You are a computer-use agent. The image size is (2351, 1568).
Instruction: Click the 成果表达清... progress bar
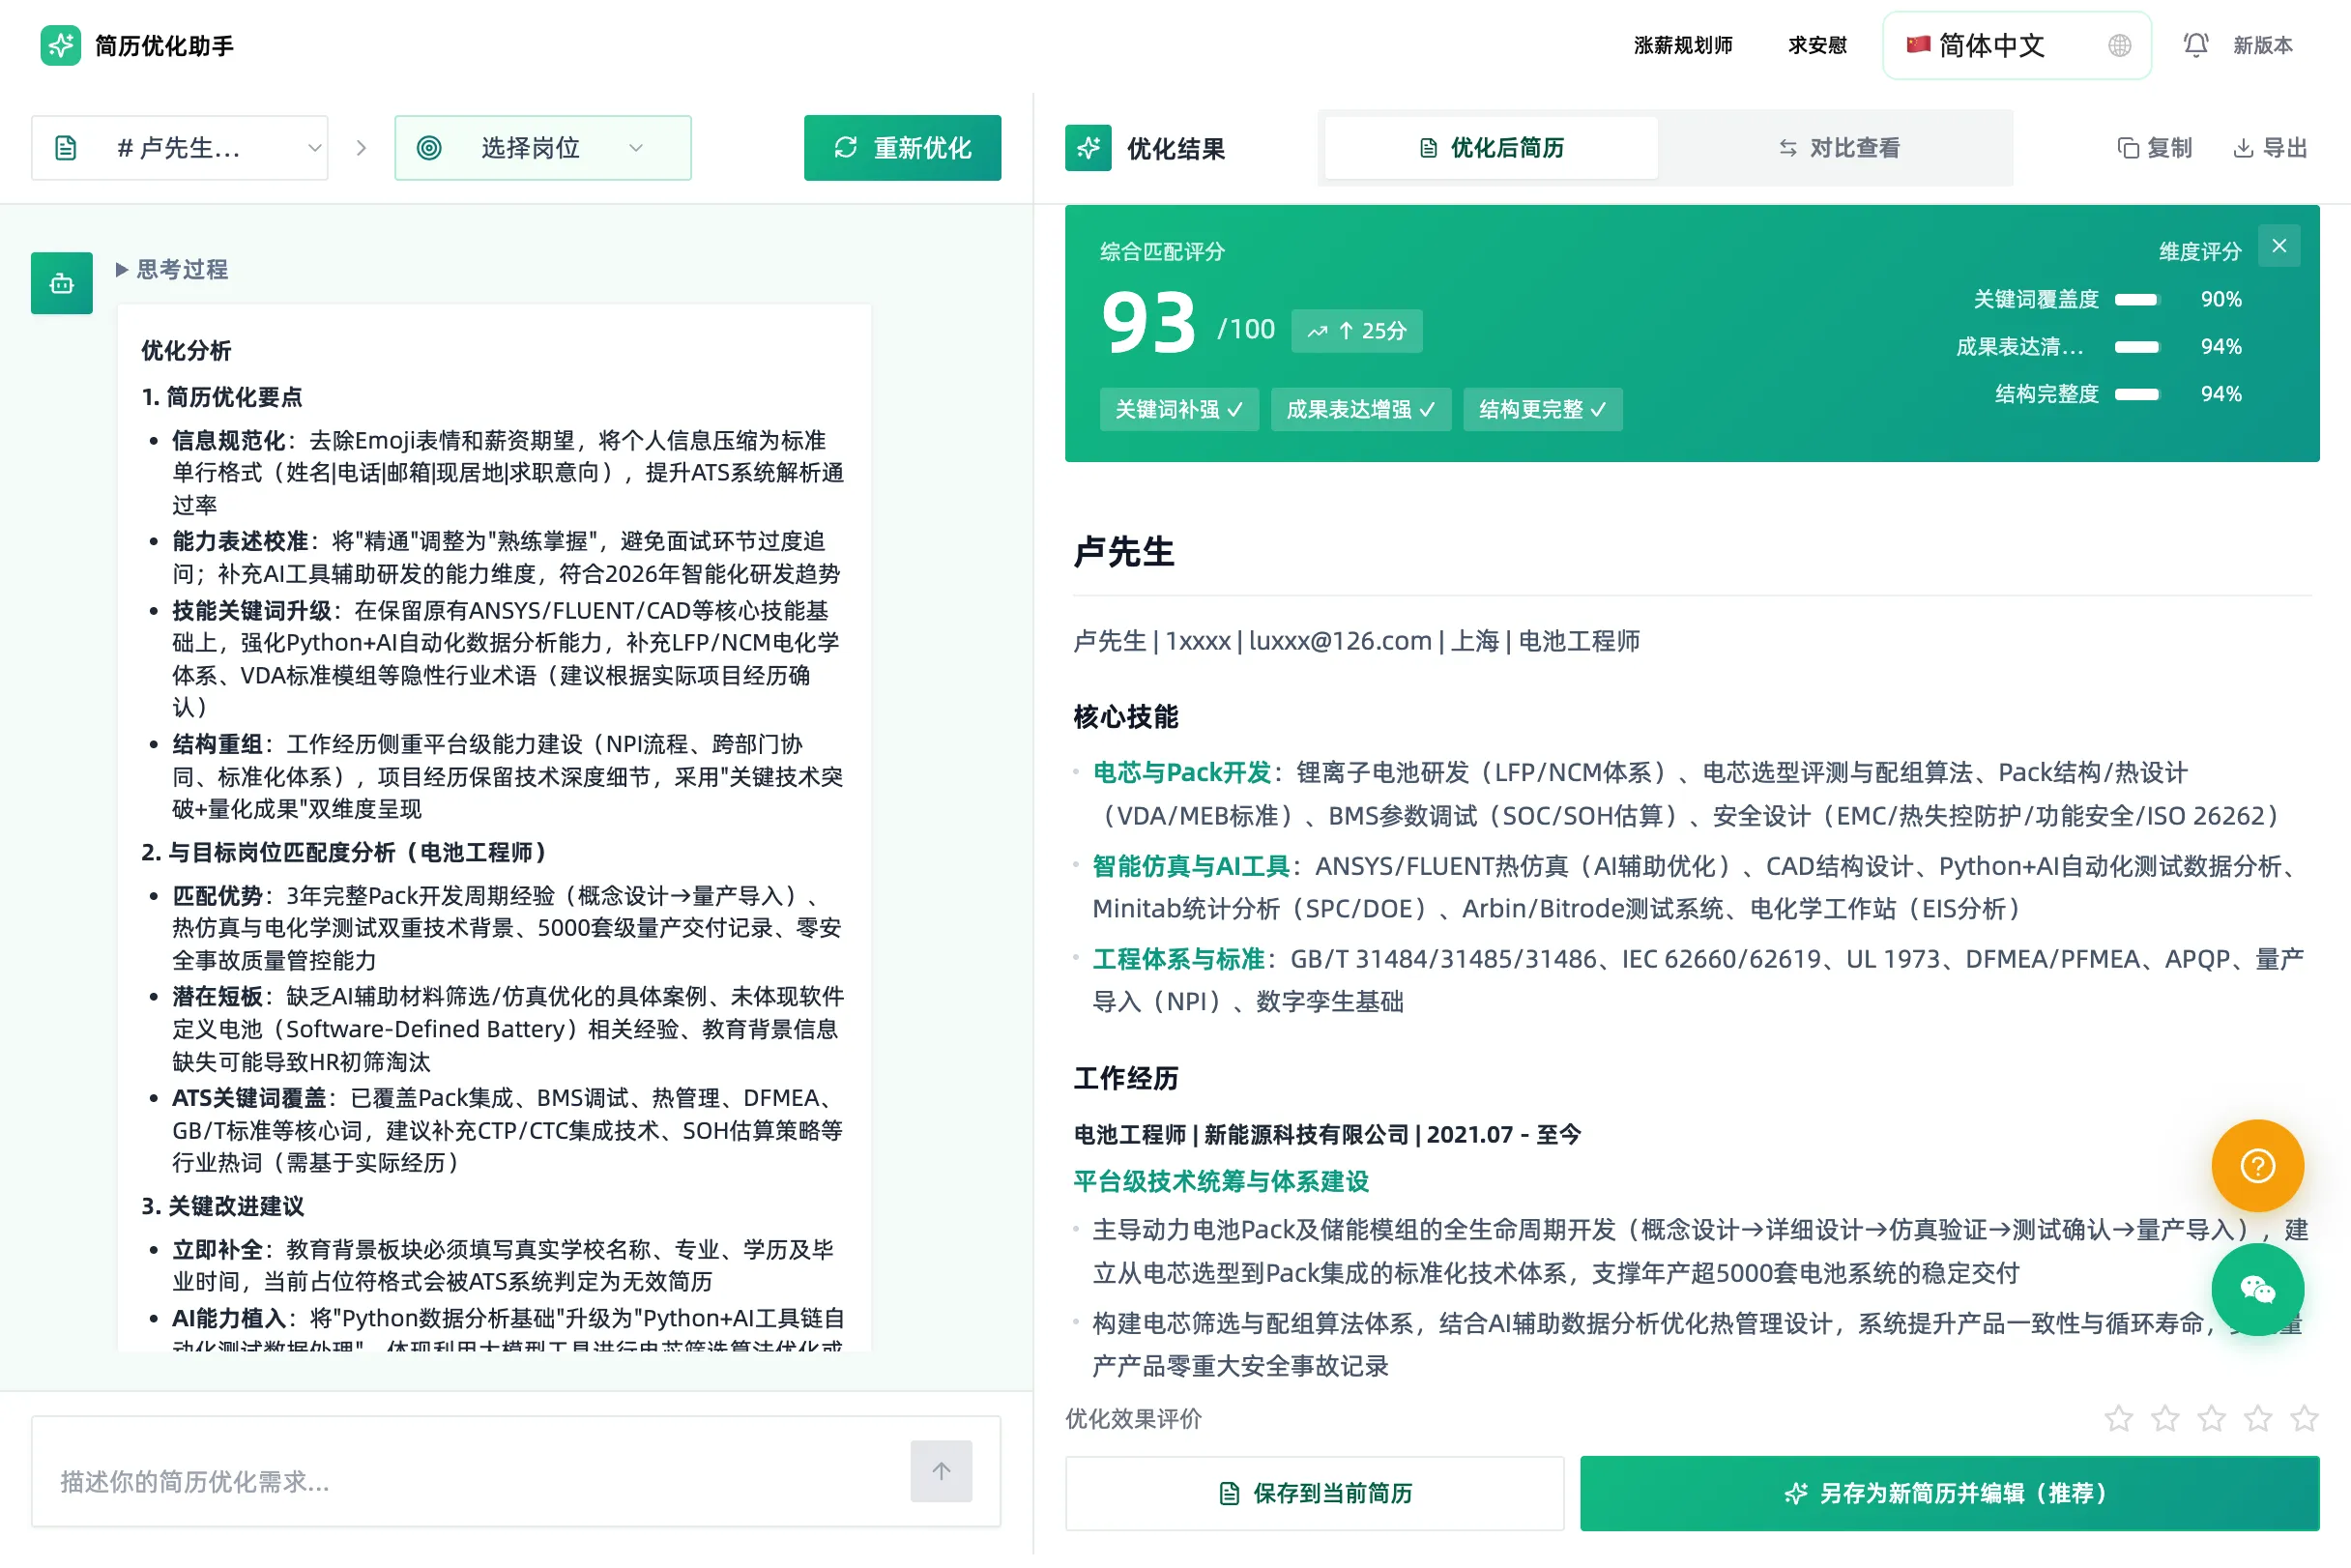[2137, 347]
